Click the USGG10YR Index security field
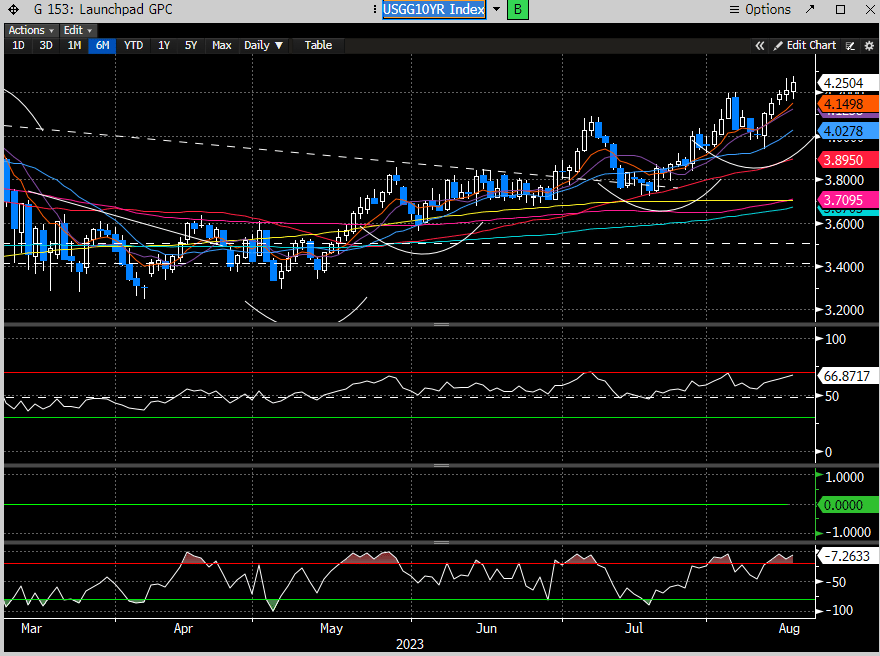Image resolution: width=880 pixels, height=656 pixels. [434, 10]
